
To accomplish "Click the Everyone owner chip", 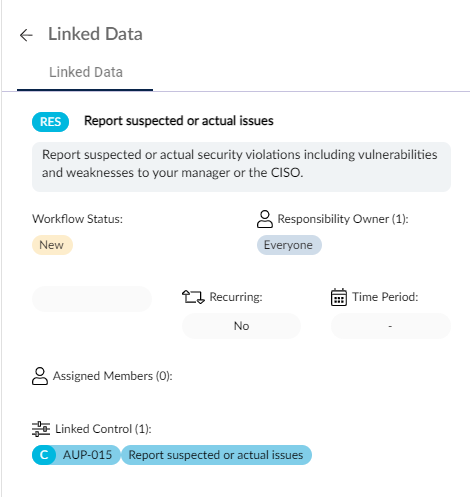I will click(x=289, y=245).
